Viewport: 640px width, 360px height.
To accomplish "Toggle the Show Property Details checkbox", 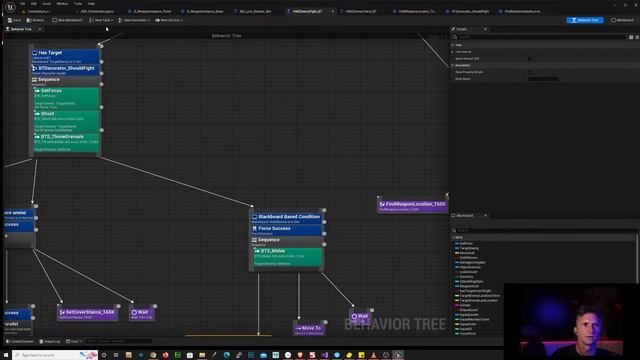I will pos(530,72).
